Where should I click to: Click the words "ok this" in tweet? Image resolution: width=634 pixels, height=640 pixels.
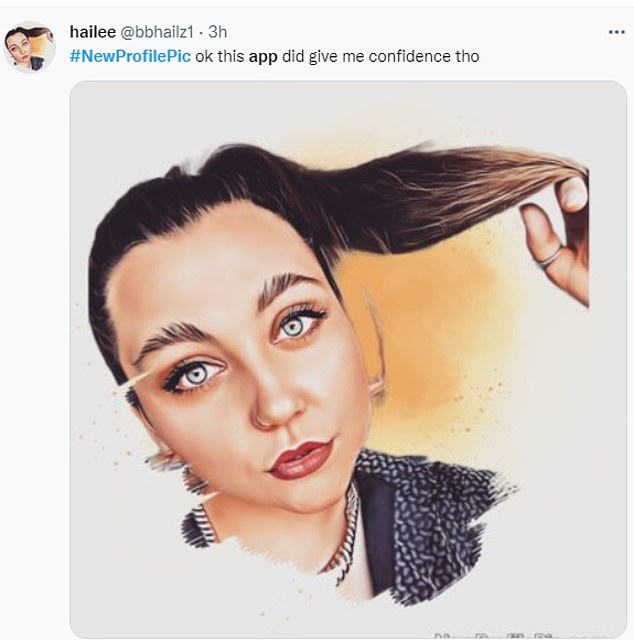pos(219,56)
